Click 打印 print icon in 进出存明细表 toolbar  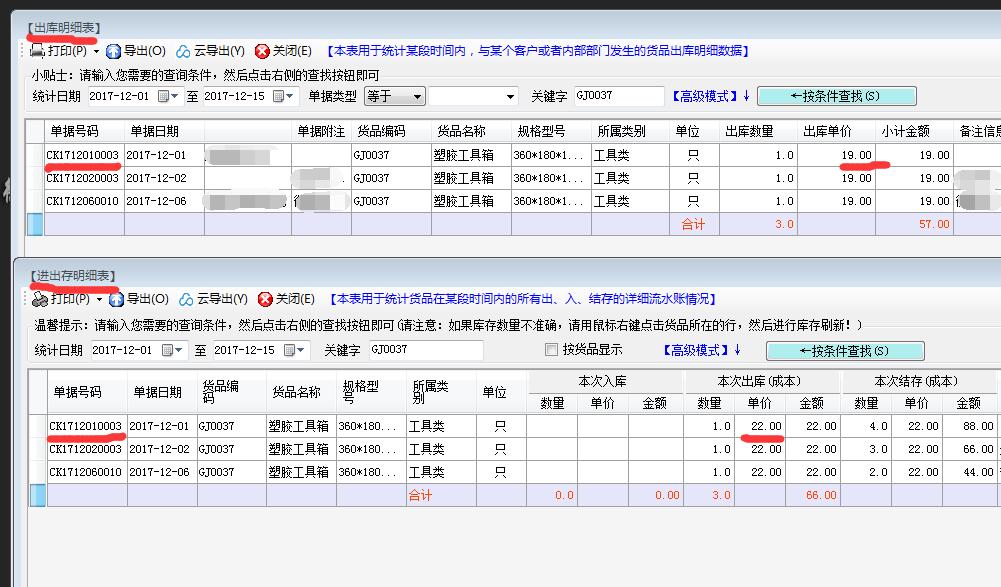(x=41, y=299)
